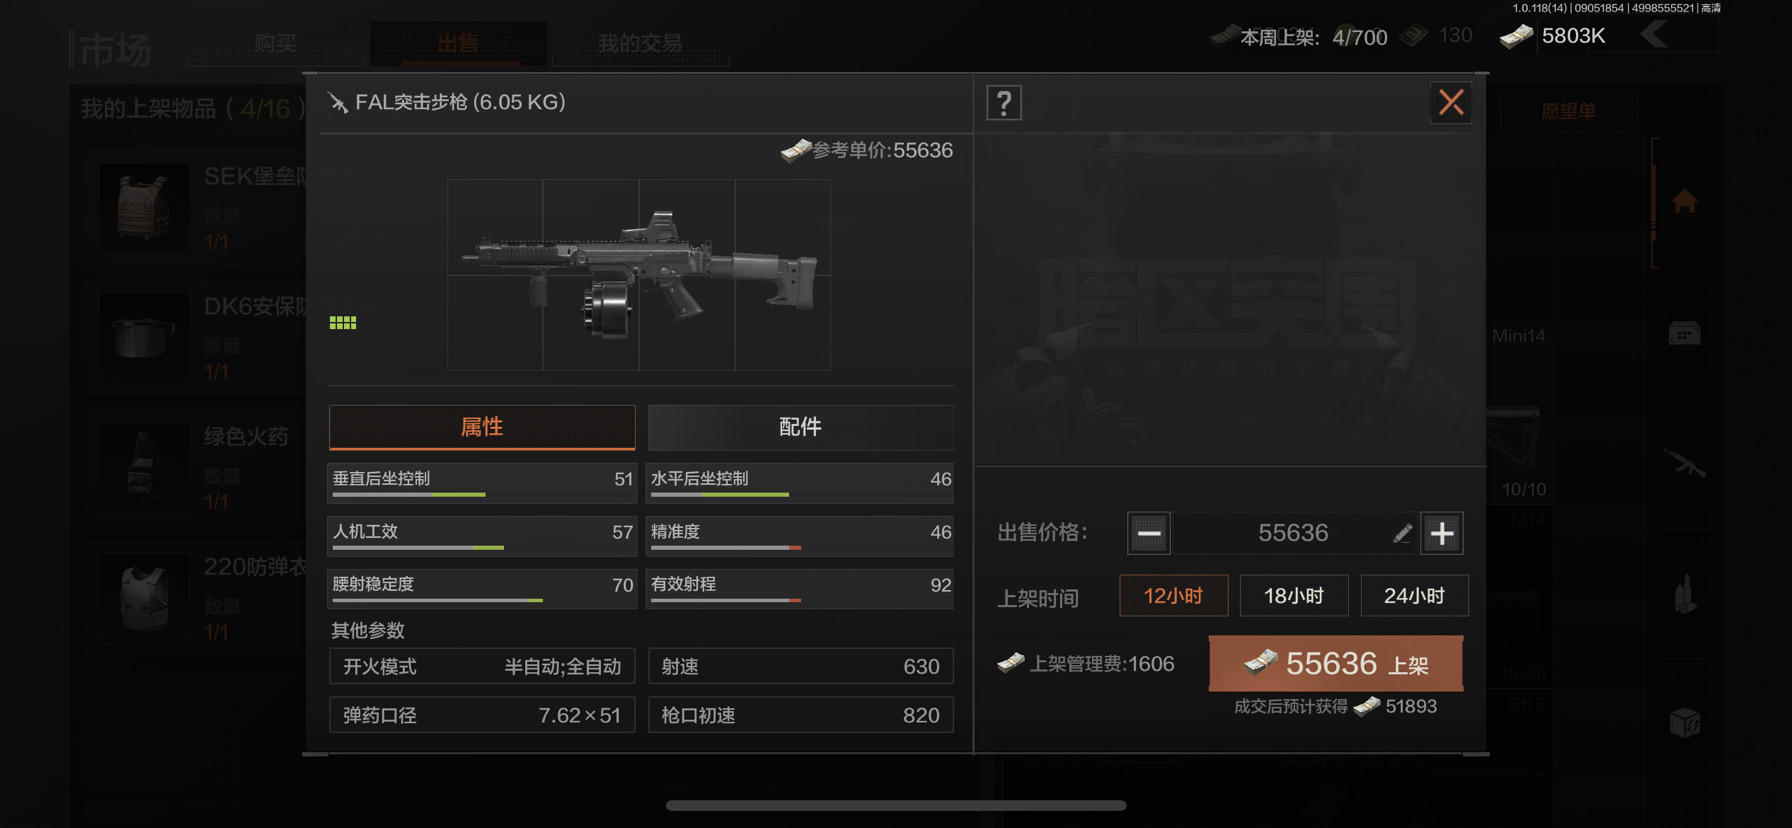
Task: Switch to the 配件 tab
Action: (x=800, y=427)
